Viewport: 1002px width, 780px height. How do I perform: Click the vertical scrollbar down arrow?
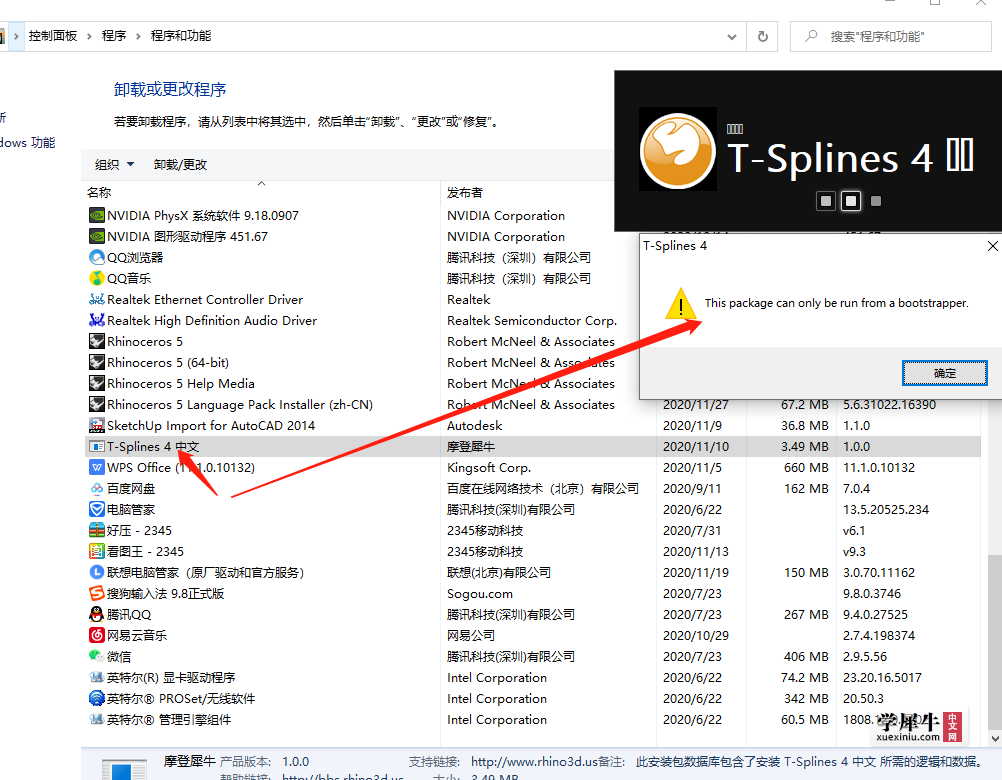tap(994, 738)
